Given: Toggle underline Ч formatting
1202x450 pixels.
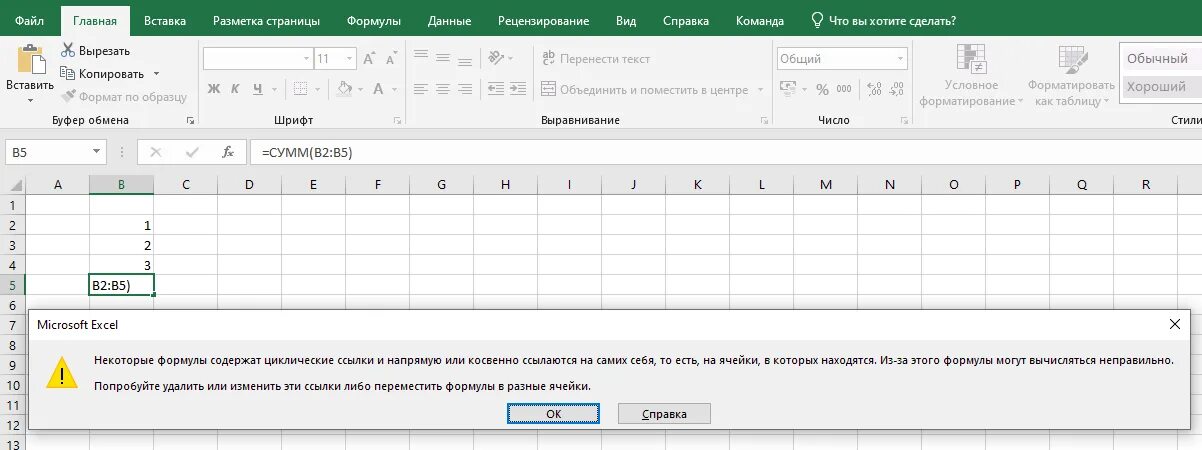Looking at the screenshot, I should click(259, 89).
